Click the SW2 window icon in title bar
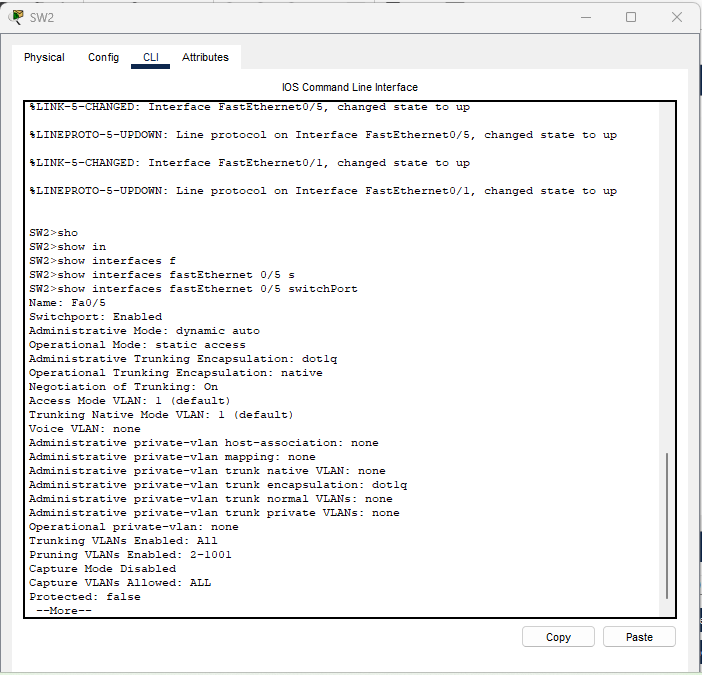This screenshot has height=675, width=702. (x=15, y=17)
